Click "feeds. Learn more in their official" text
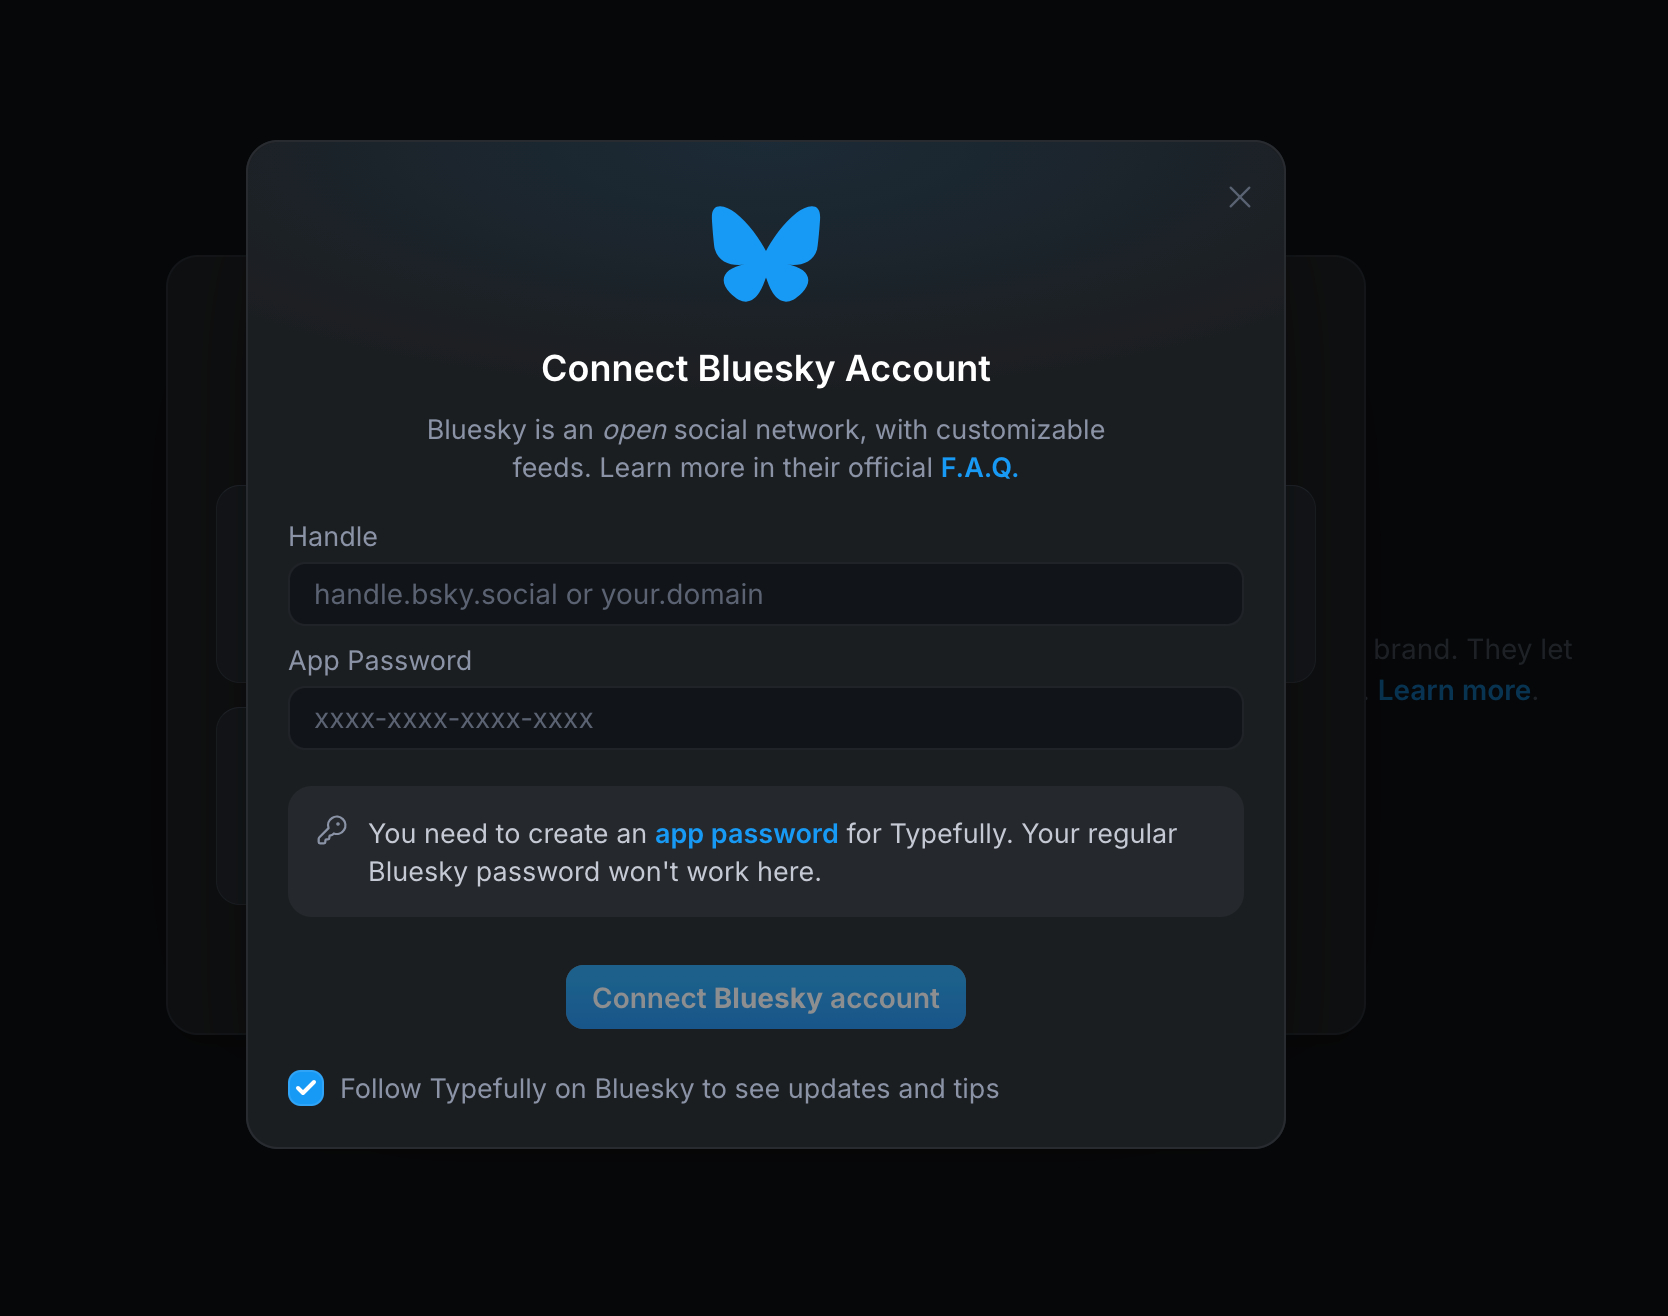The width and height of the screenshot is (1668, 1316). click(x=722, y=468)
